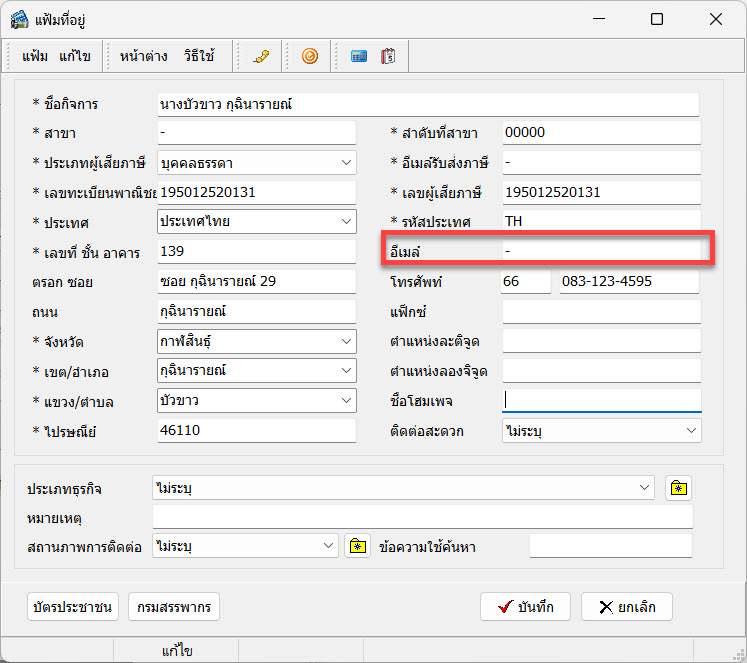Click the กรมสรรพากร button

tap(174, 607)
